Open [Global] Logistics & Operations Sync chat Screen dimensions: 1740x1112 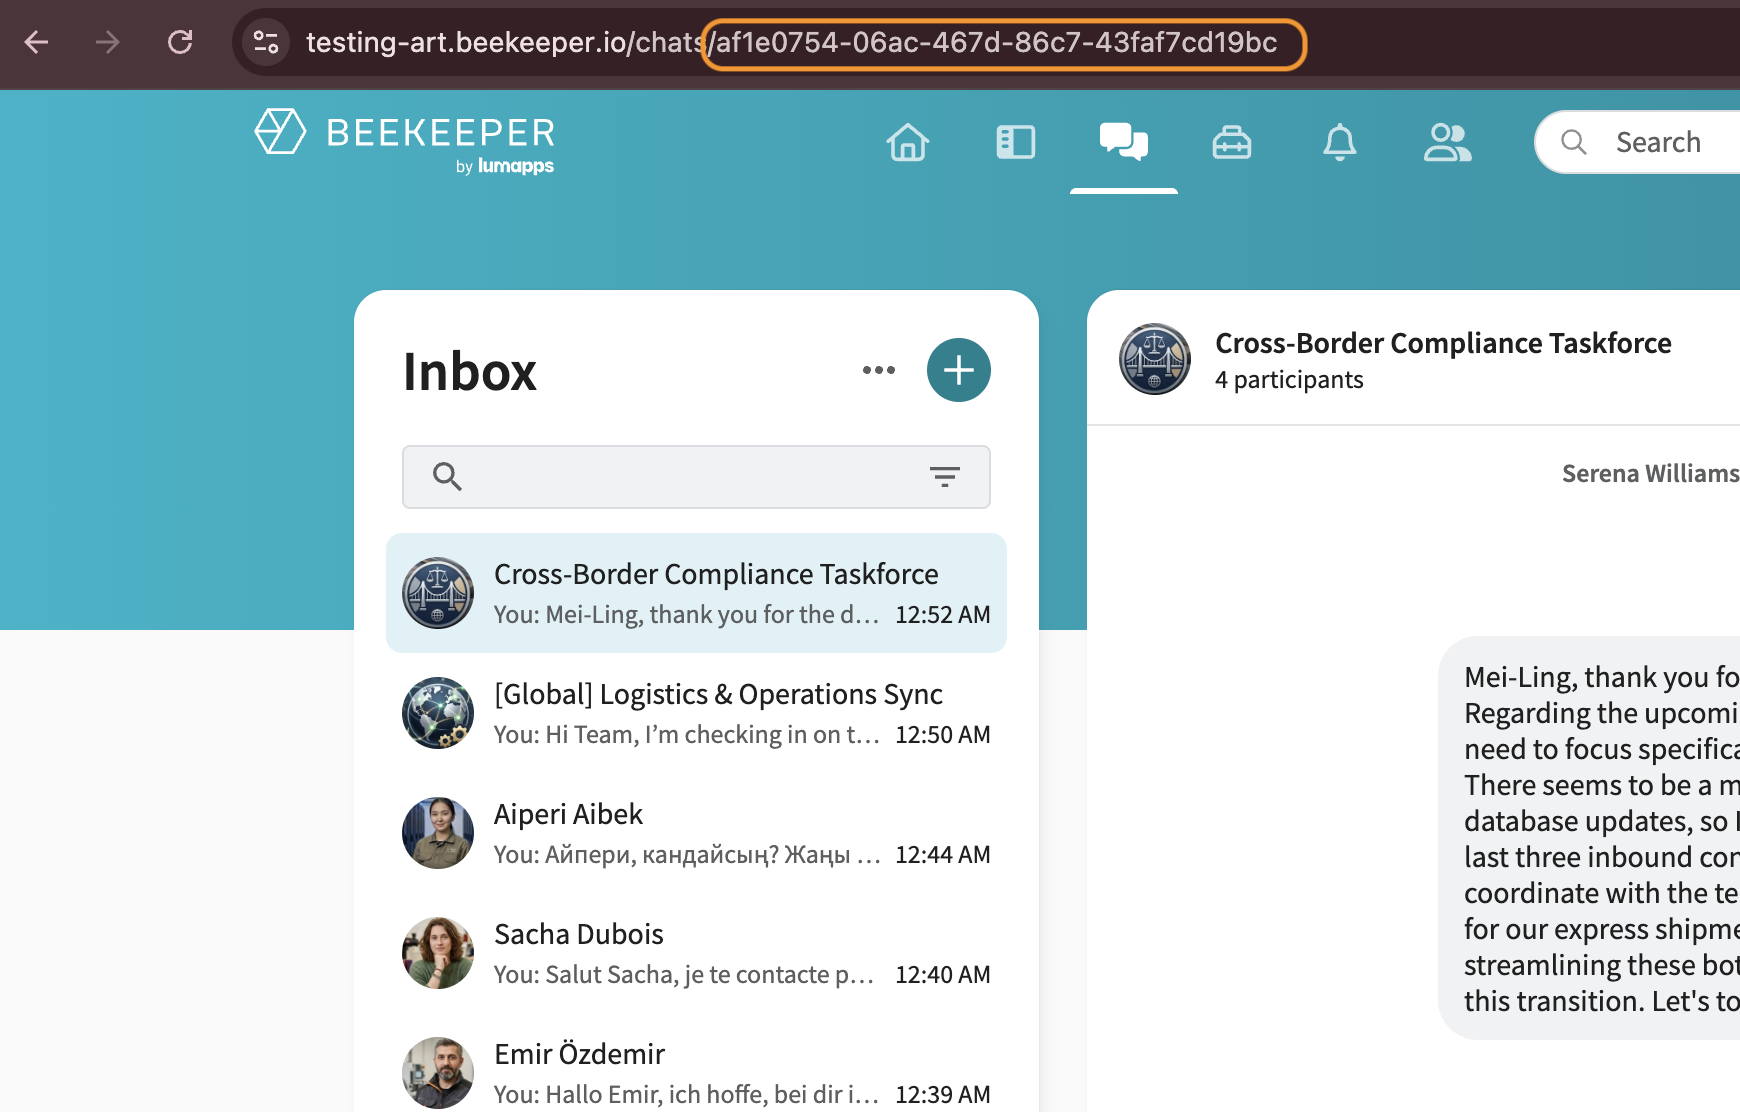click(696, 713)
